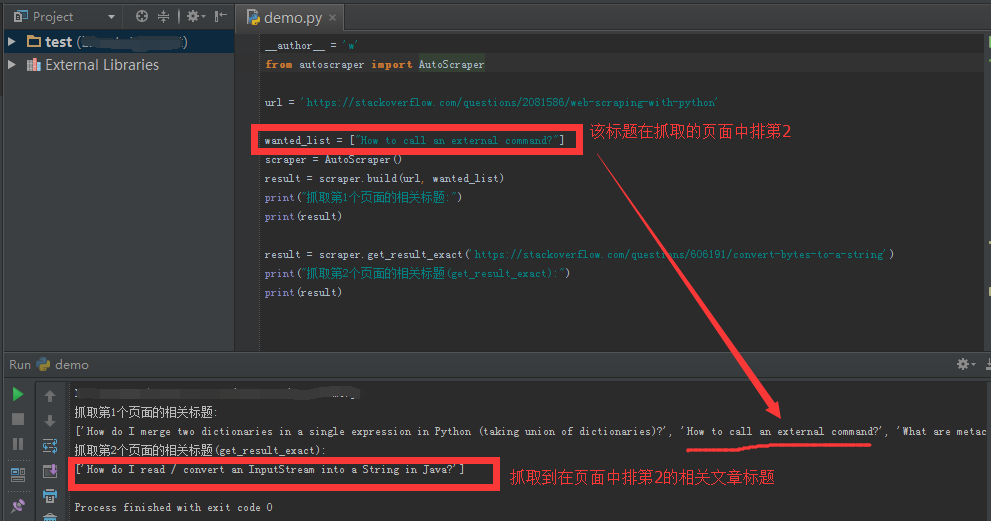Collapse all items in Project panel

[163, 16]
